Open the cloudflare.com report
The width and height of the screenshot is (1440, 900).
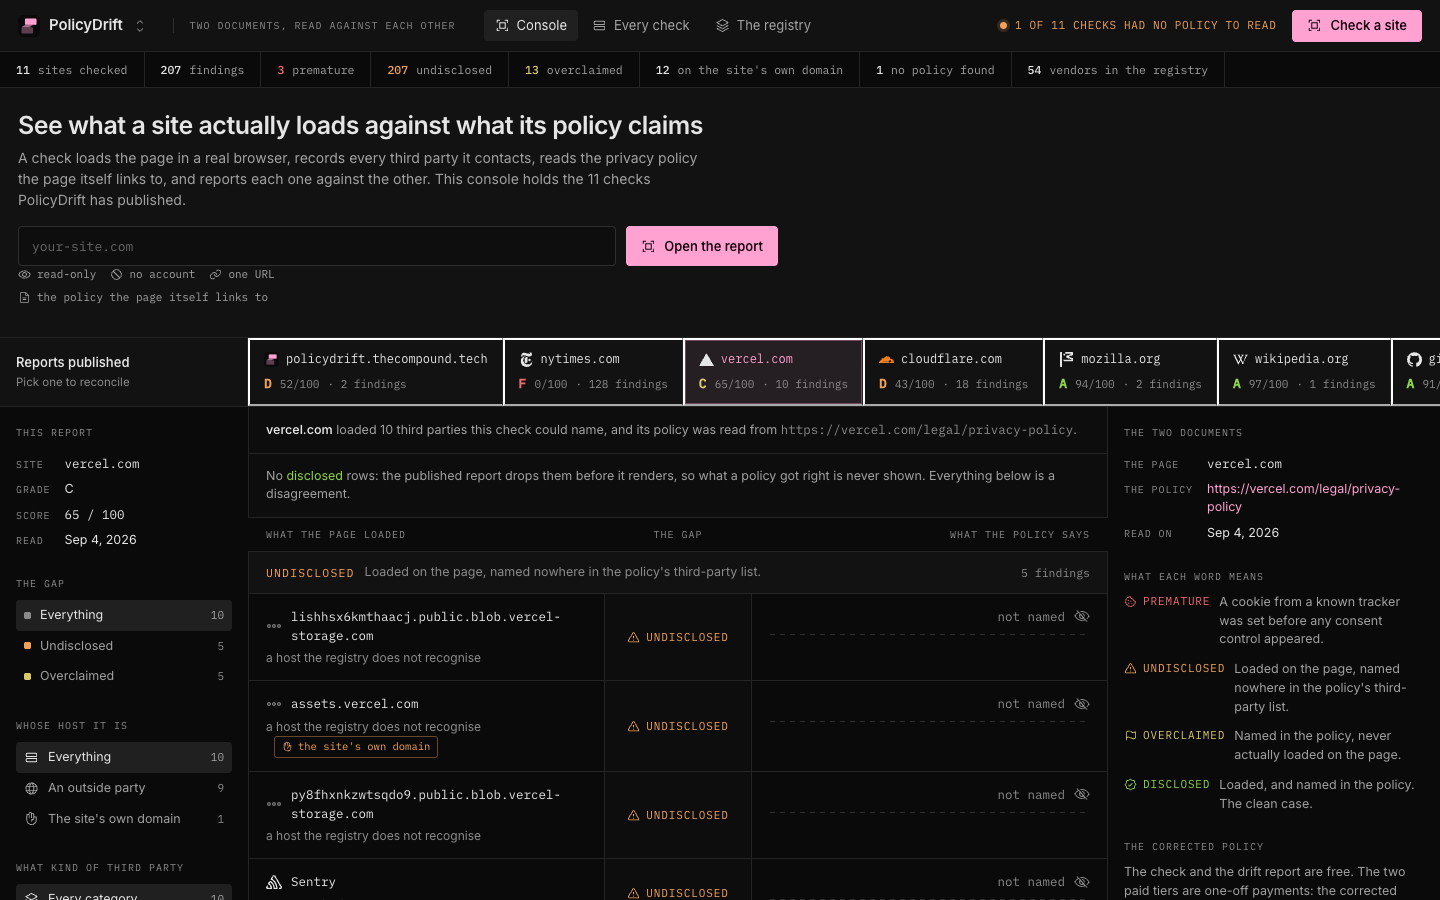click(953, 371)
